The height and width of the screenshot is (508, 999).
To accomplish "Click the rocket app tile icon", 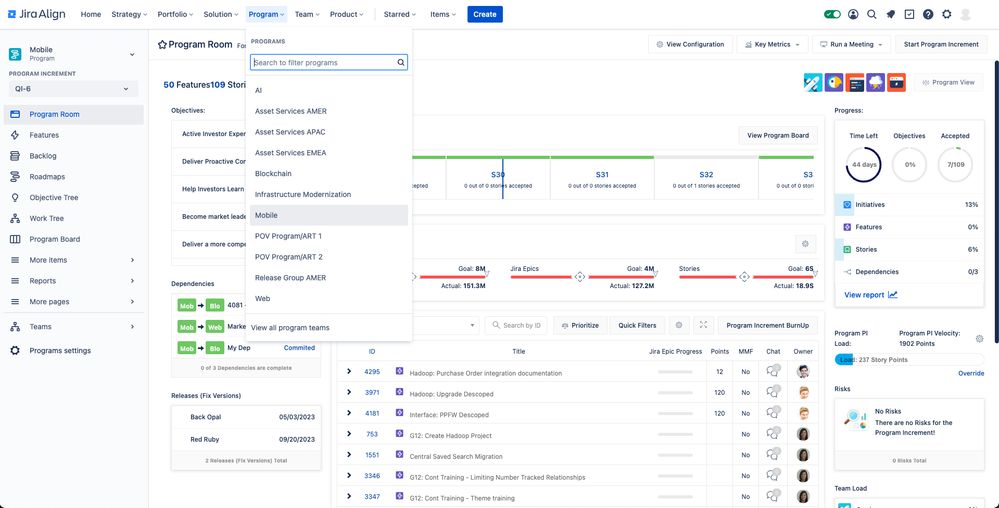I will pos(814,82).
